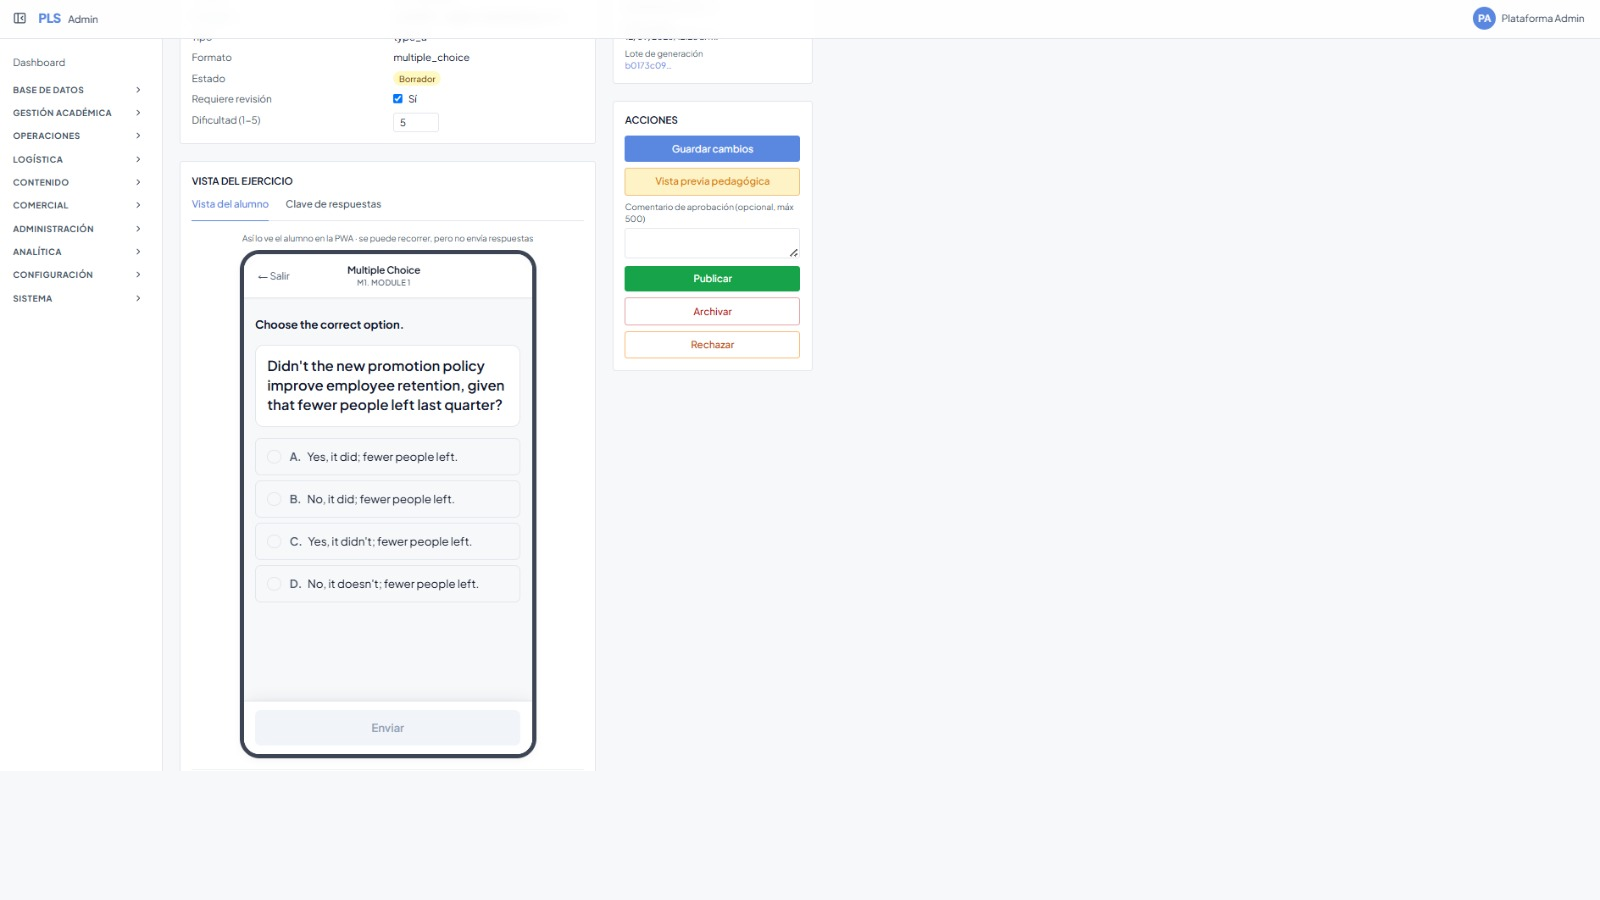The image size is (1600, 900).
Task: Switch to Clave de respuestas tab
Action: pyautogui.click(x=333, y=204)
